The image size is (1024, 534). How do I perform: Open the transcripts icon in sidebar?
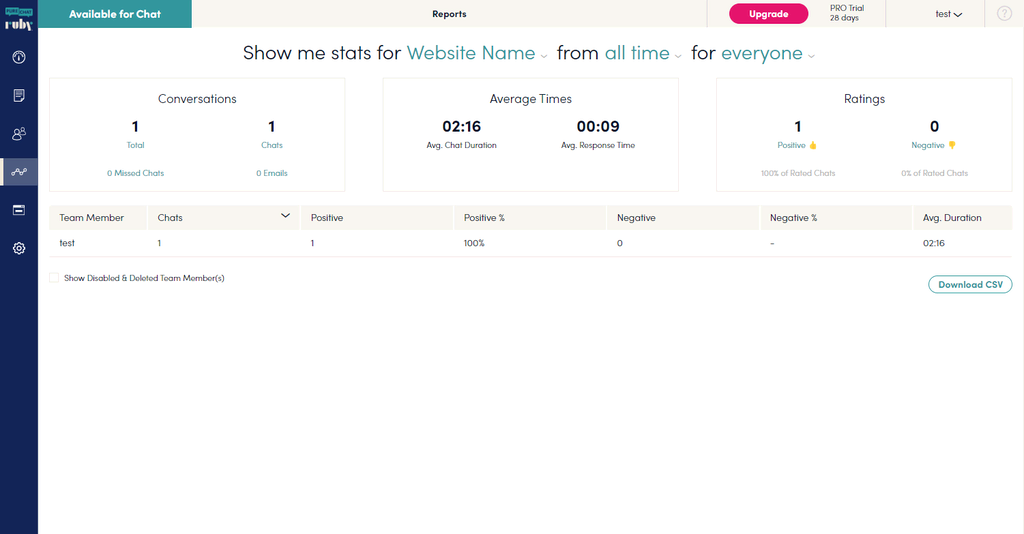19,95
